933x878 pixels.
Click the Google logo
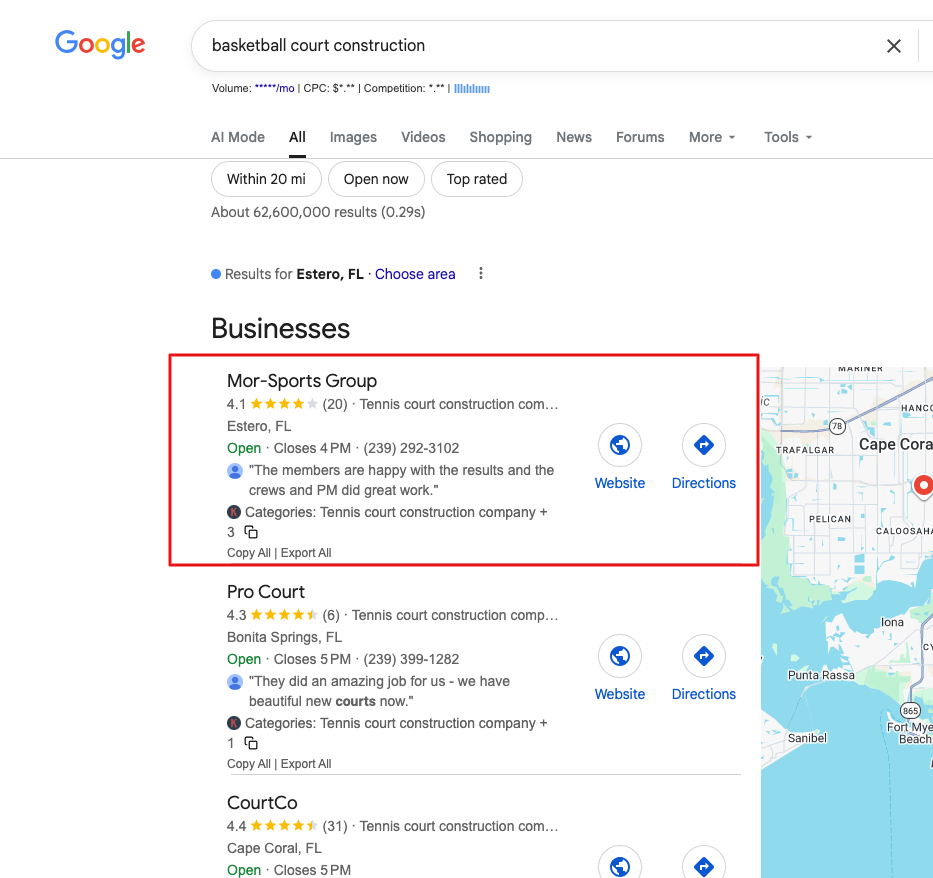(x=100, y=44)
